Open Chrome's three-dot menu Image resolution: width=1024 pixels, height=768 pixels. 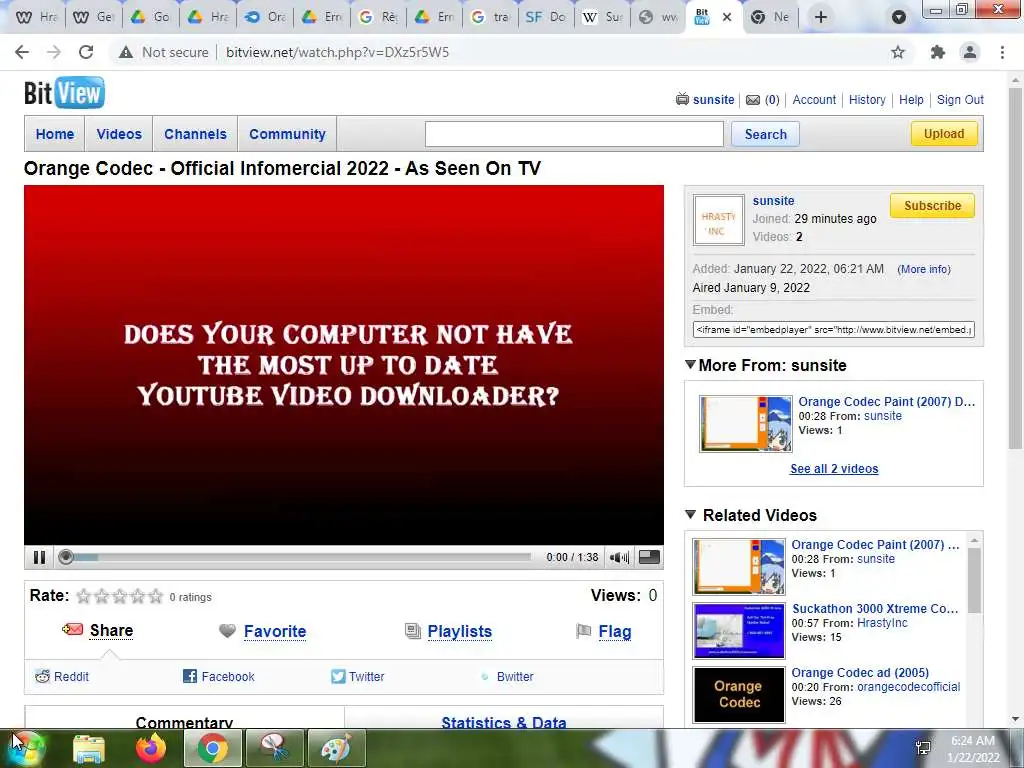[1002, 52]
